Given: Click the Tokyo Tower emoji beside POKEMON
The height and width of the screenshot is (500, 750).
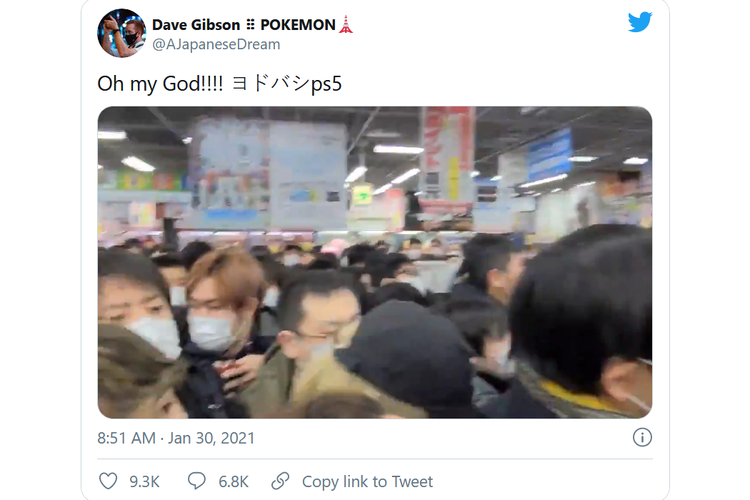Looking at the screenshot, I should click(x=345, y=24).
